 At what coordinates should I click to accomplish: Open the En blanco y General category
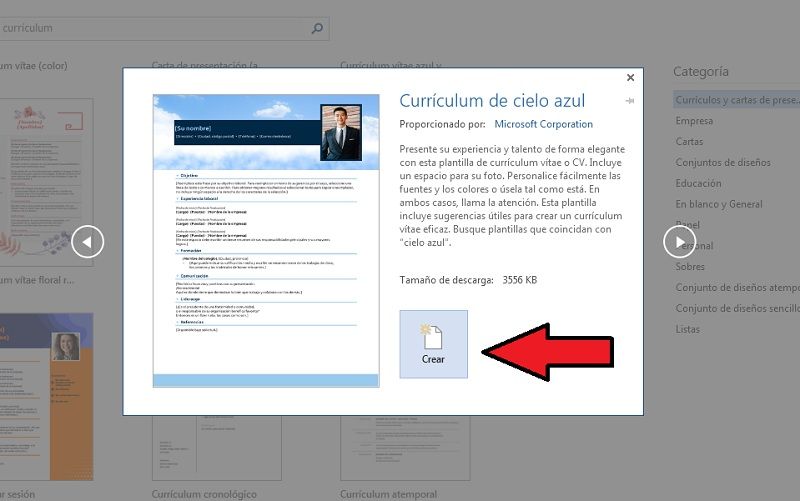click(x=718, y=204)
